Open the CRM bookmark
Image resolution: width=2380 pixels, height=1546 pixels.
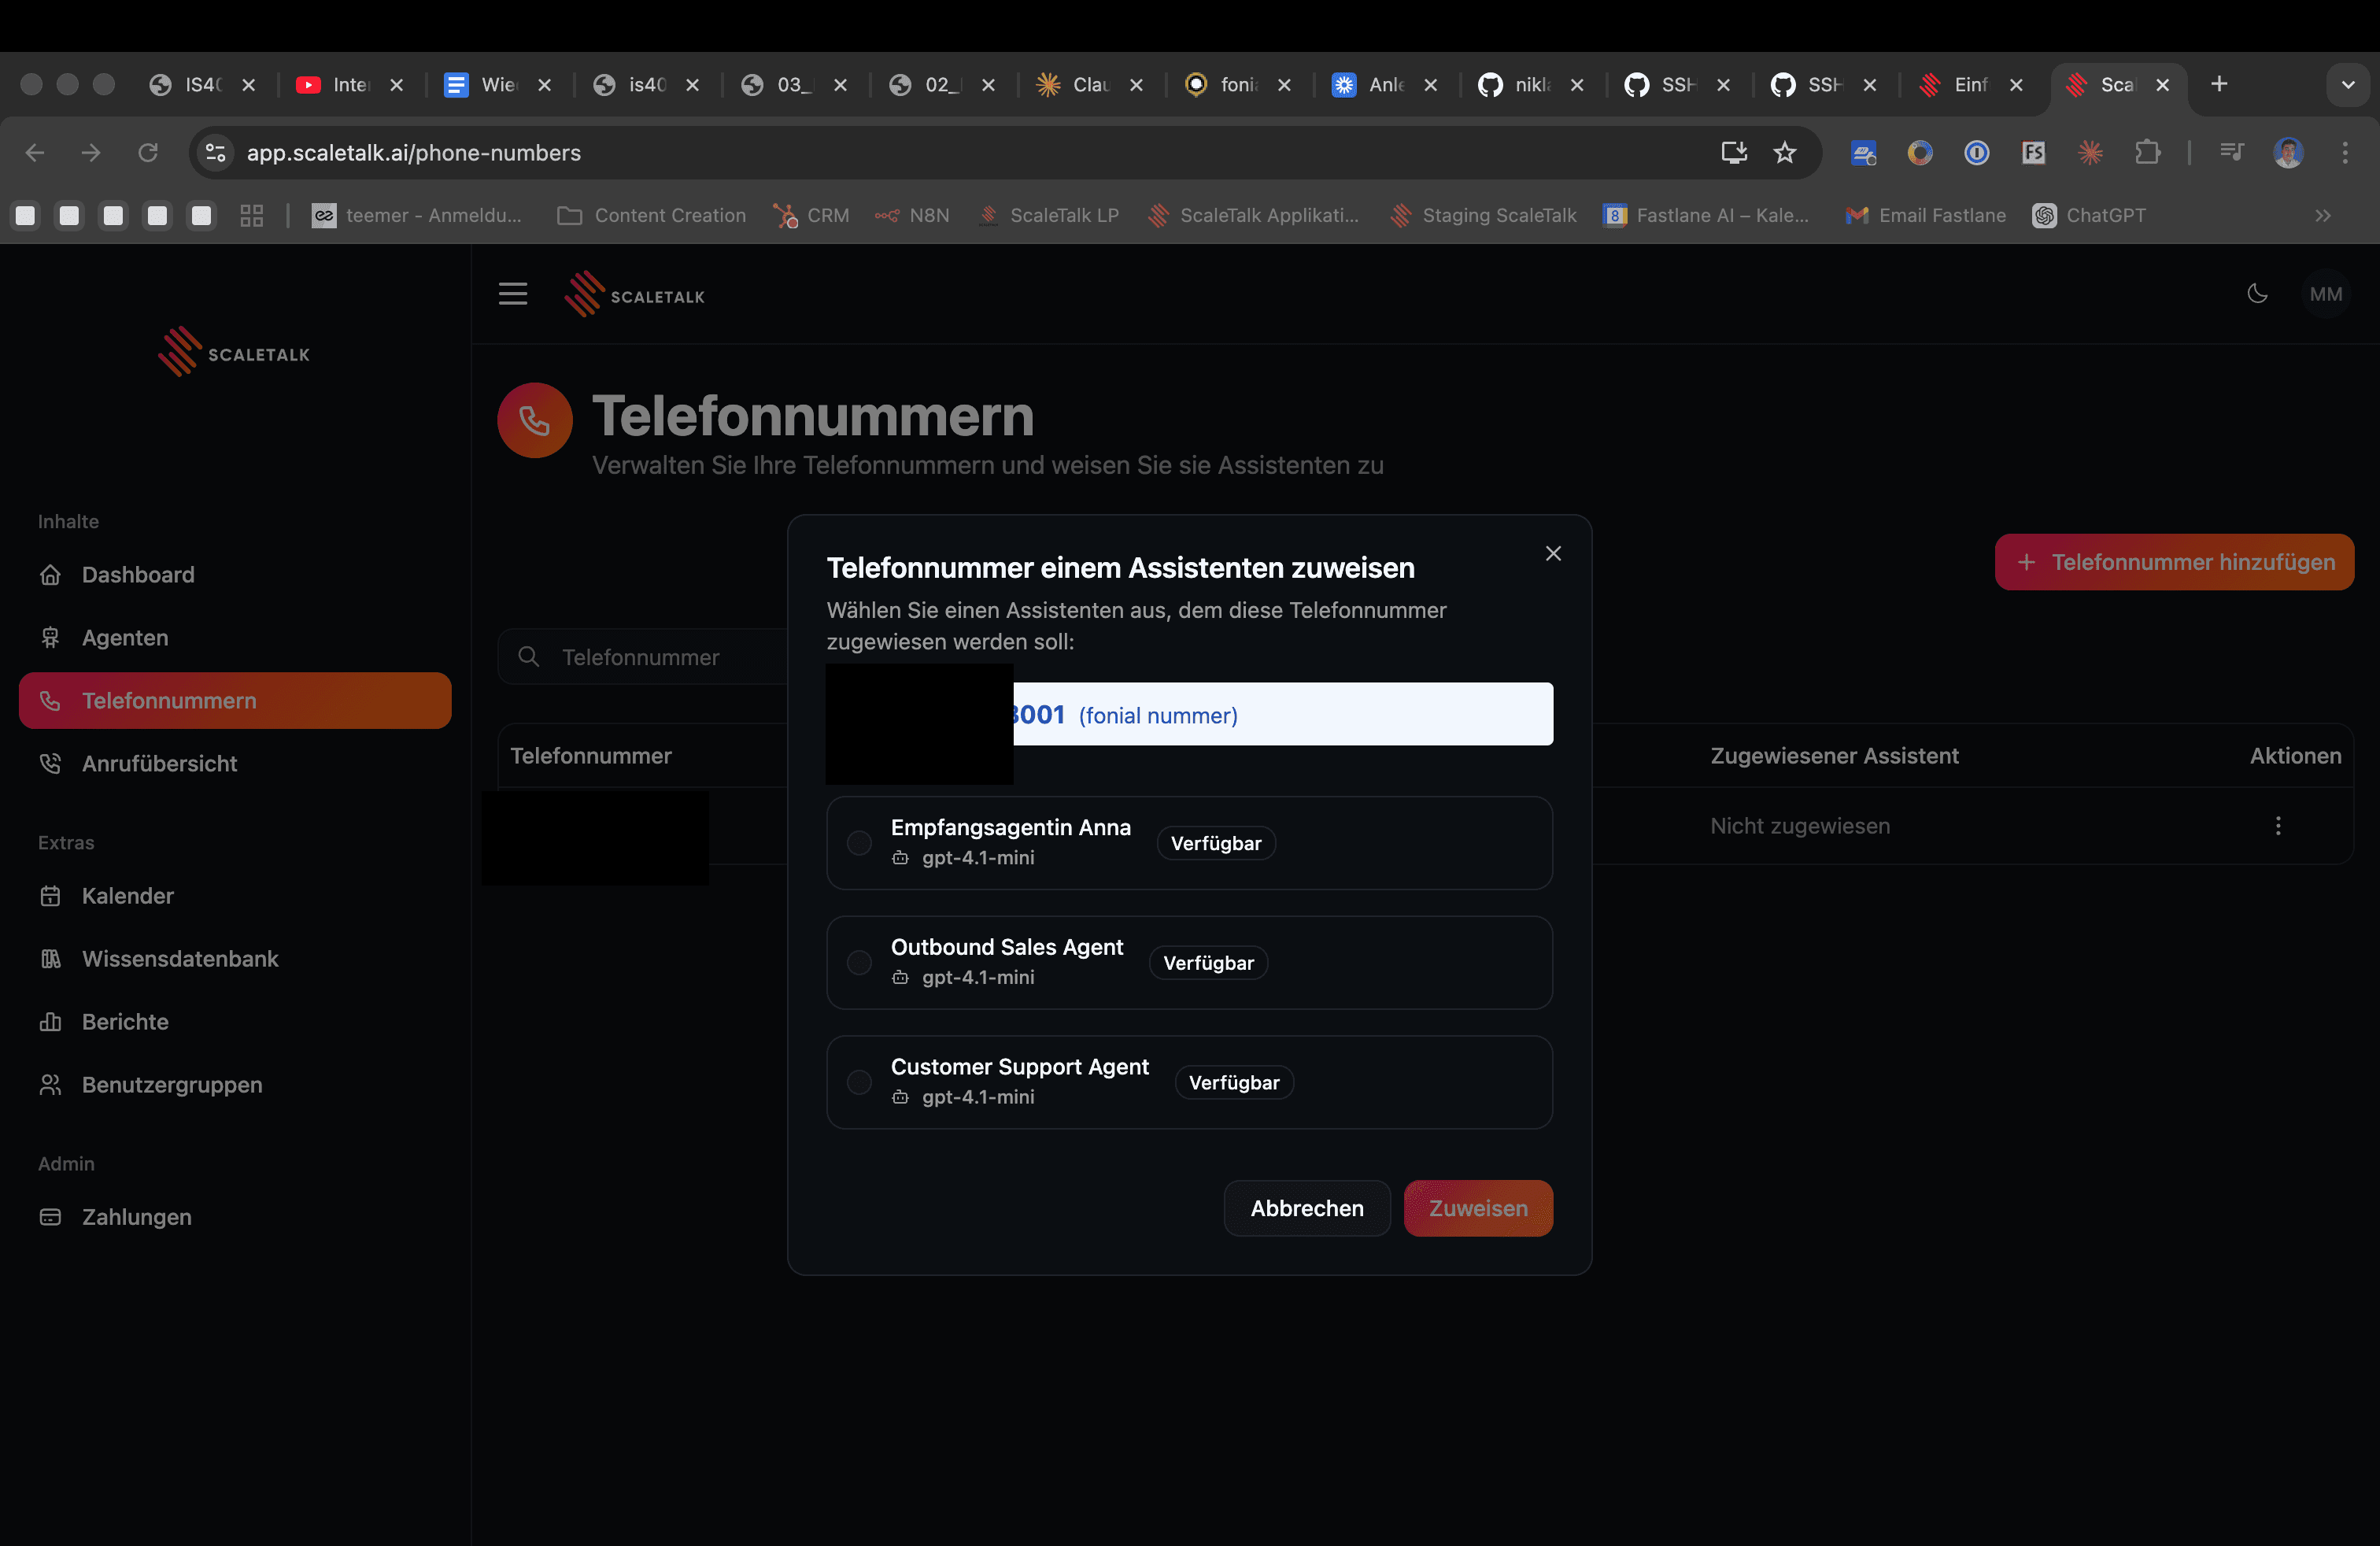point(811,215)
